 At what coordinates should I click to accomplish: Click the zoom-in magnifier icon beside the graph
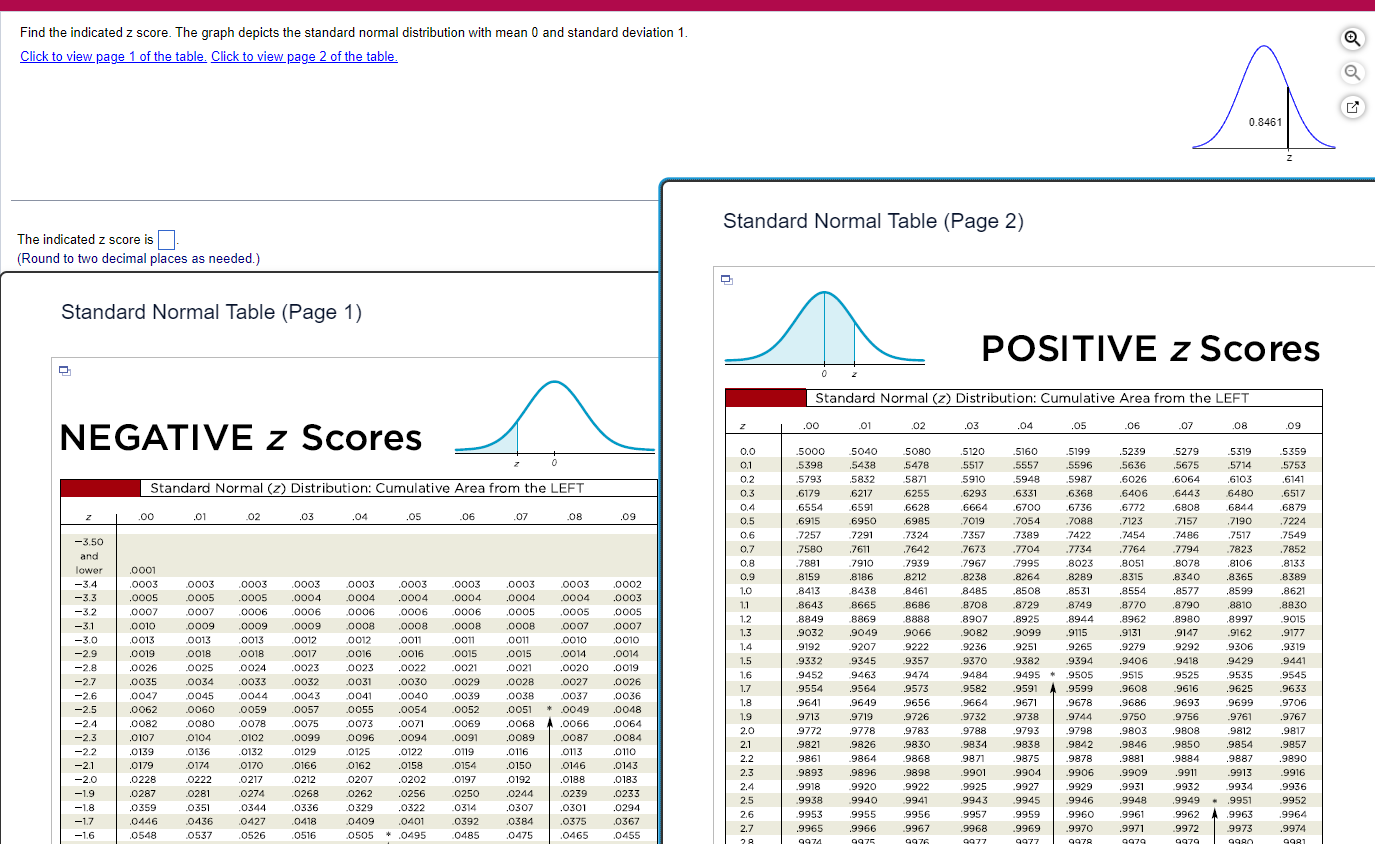(1352, 38)
